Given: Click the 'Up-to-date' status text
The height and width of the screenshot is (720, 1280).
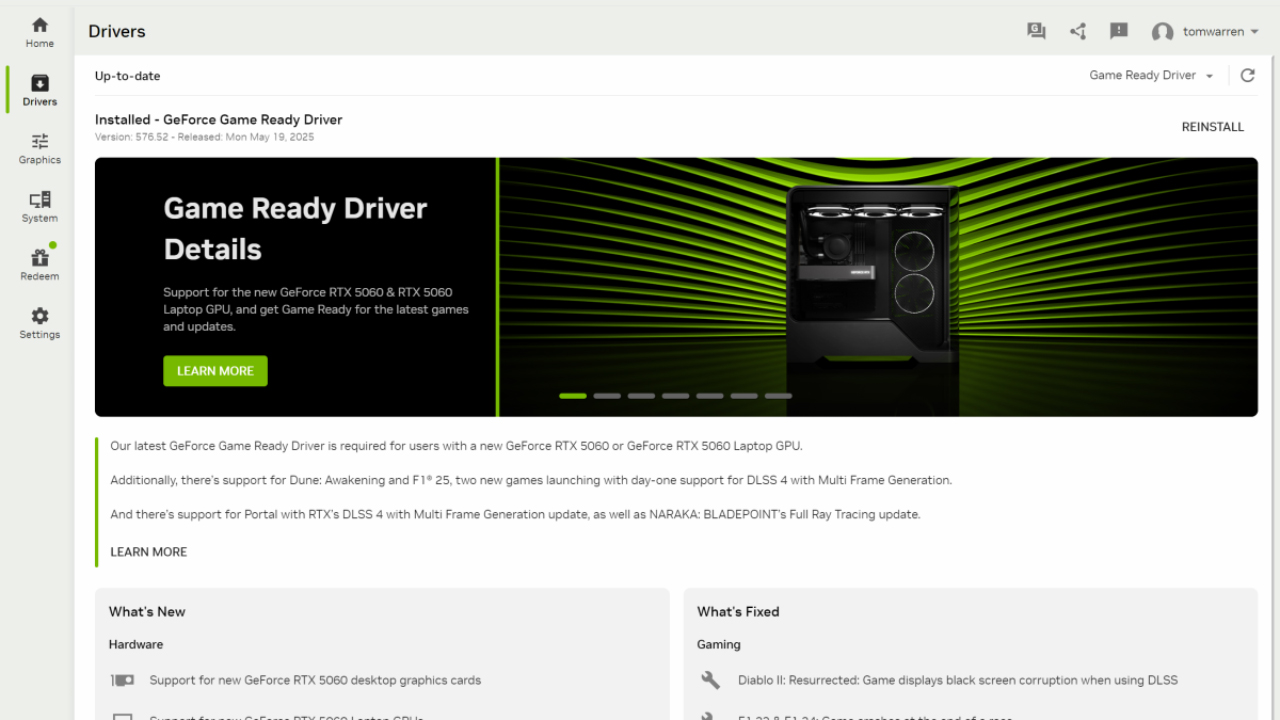Looking at the screenshot, I should click(x=127, y=76).
